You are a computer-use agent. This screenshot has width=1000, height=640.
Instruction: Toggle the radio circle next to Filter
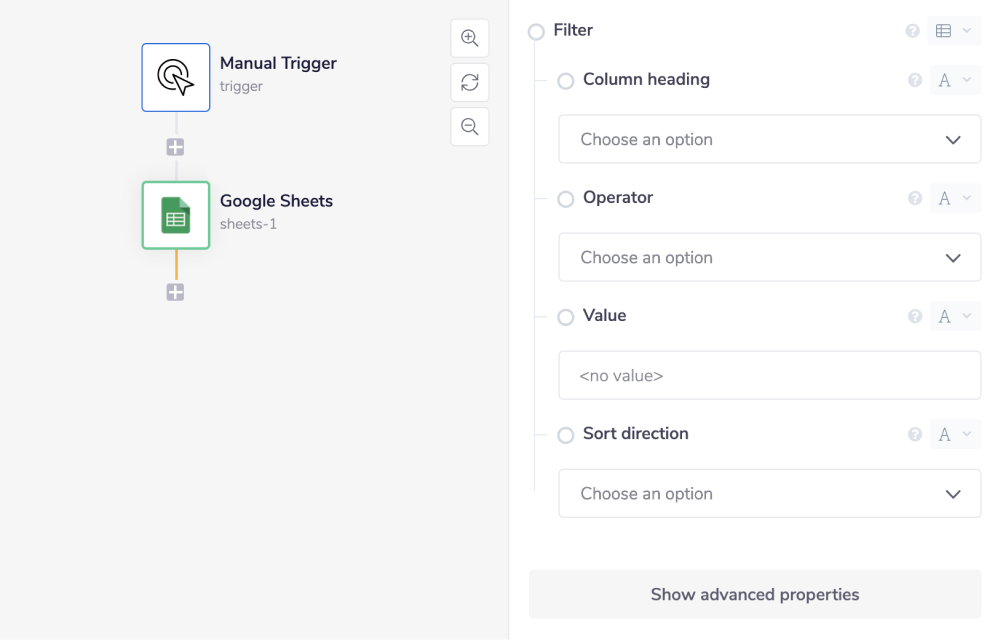(535, 31)
